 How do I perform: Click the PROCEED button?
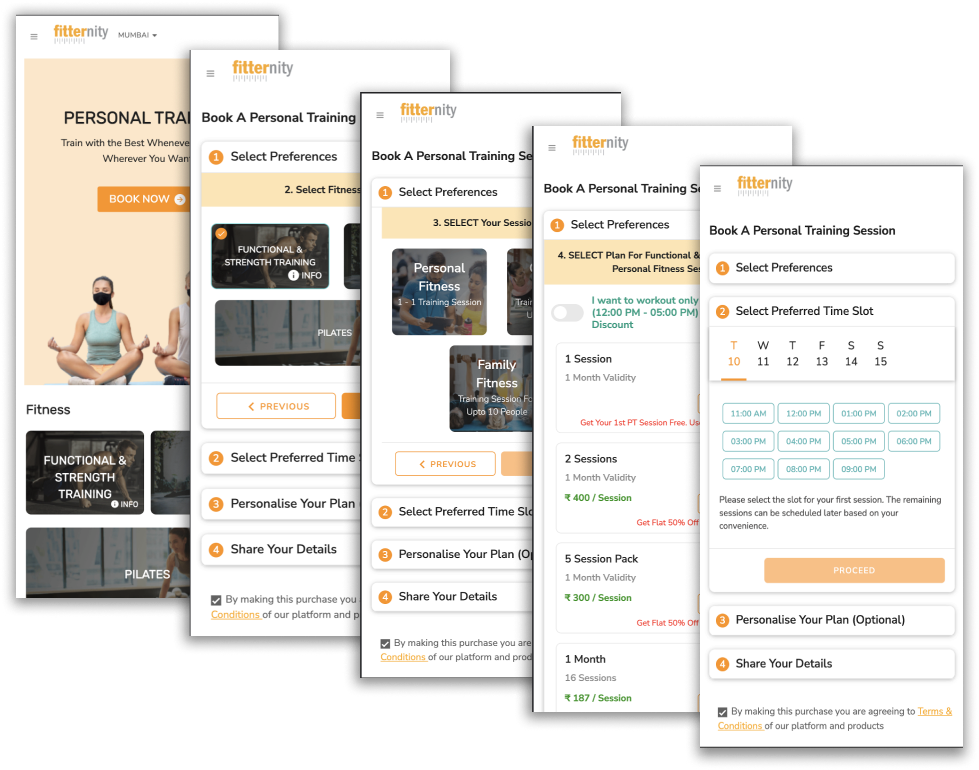pyautogui.click(x=854, y=571)
